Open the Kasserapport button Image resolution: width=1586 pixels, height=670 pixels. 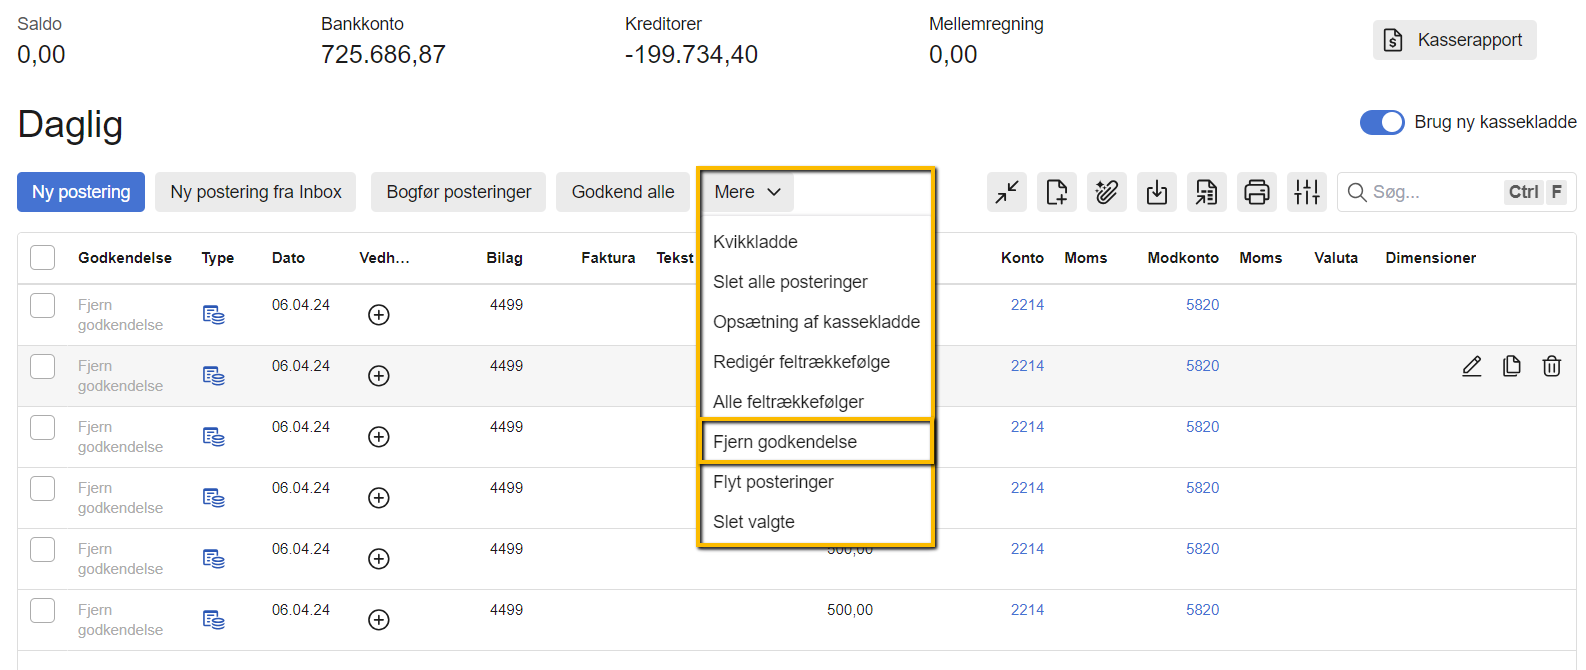pos(1454,40)
